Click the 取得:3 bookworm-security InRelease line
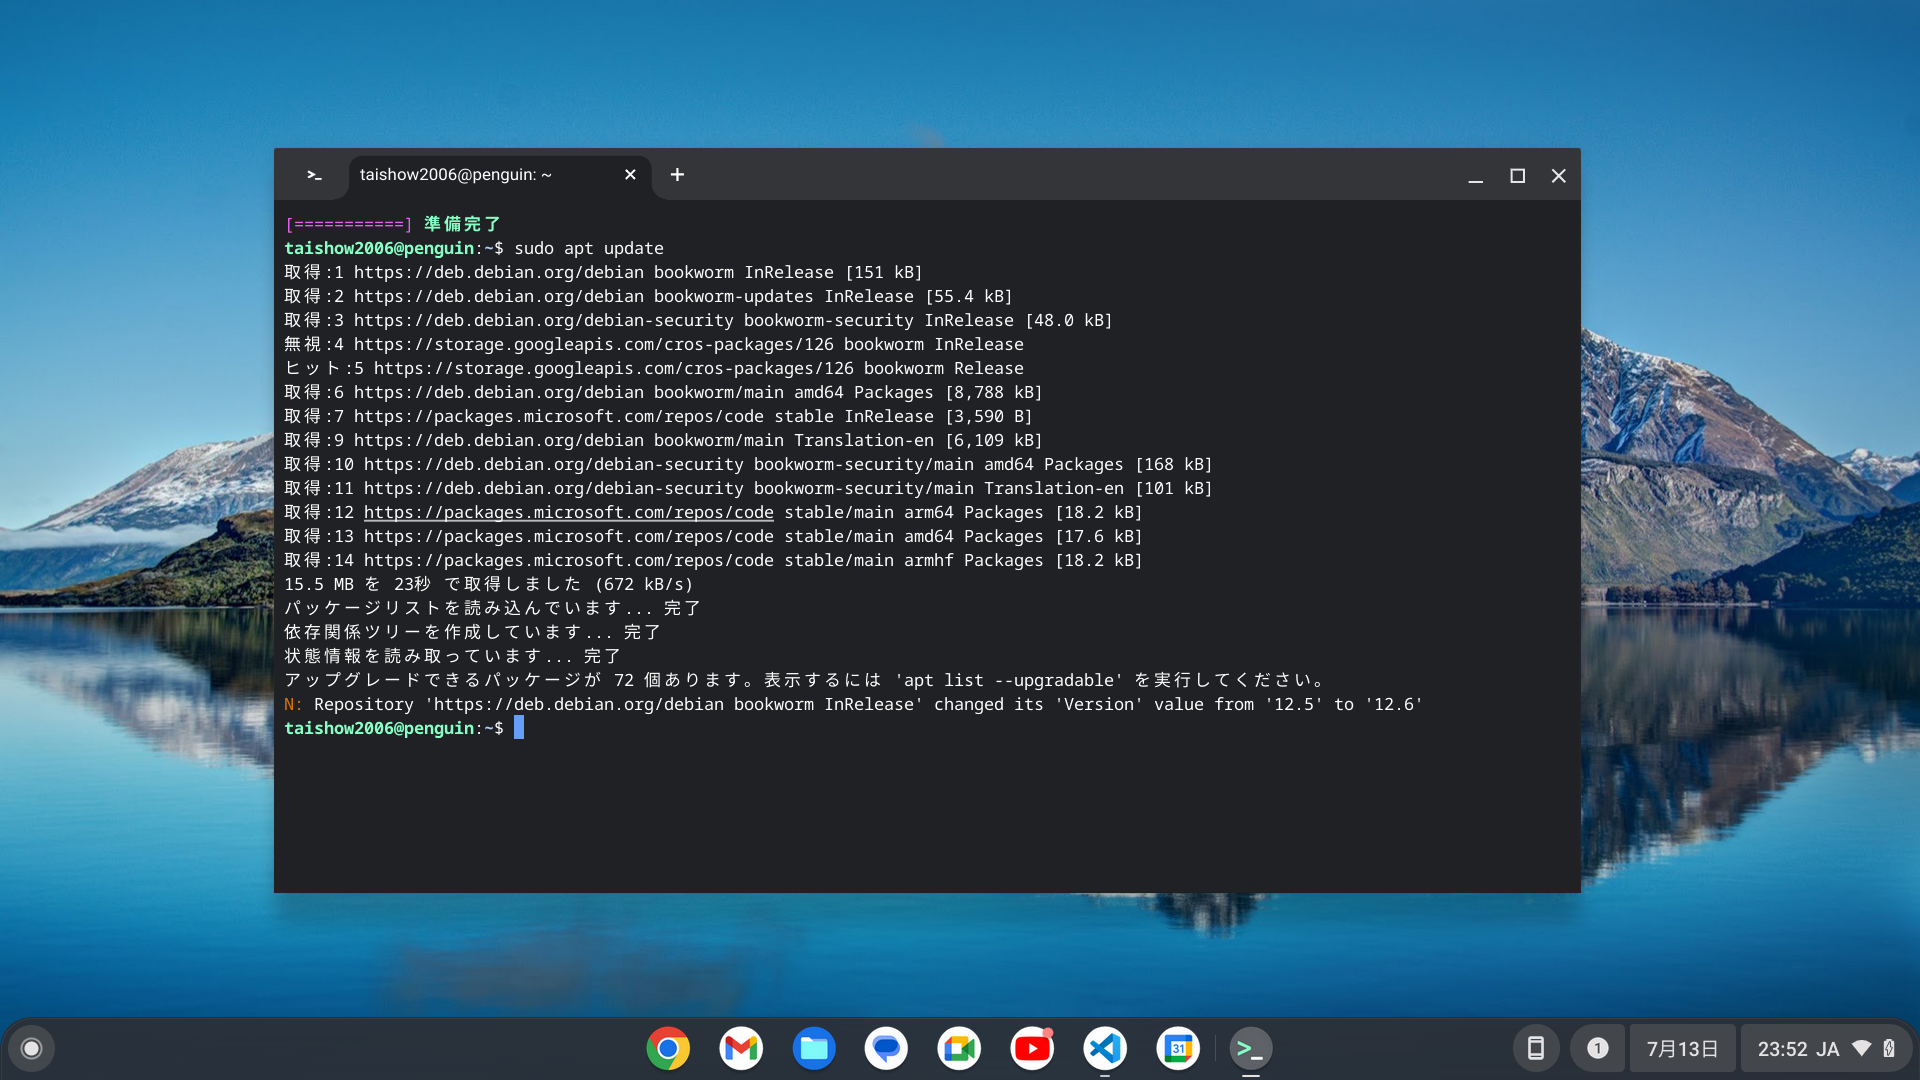 (x=698, y=320)
